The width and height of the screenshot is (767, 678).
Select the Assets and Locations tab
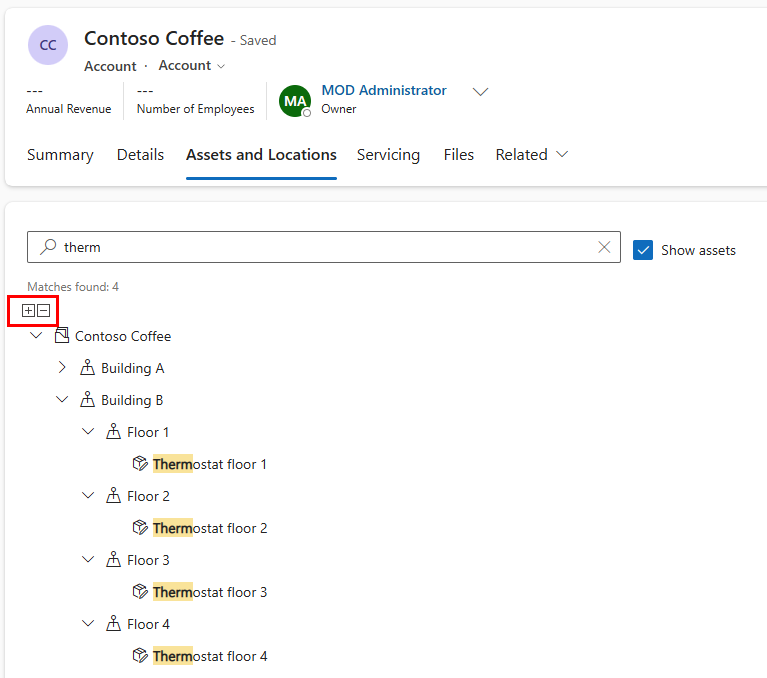pyautogui.click(x=261, y=155)
